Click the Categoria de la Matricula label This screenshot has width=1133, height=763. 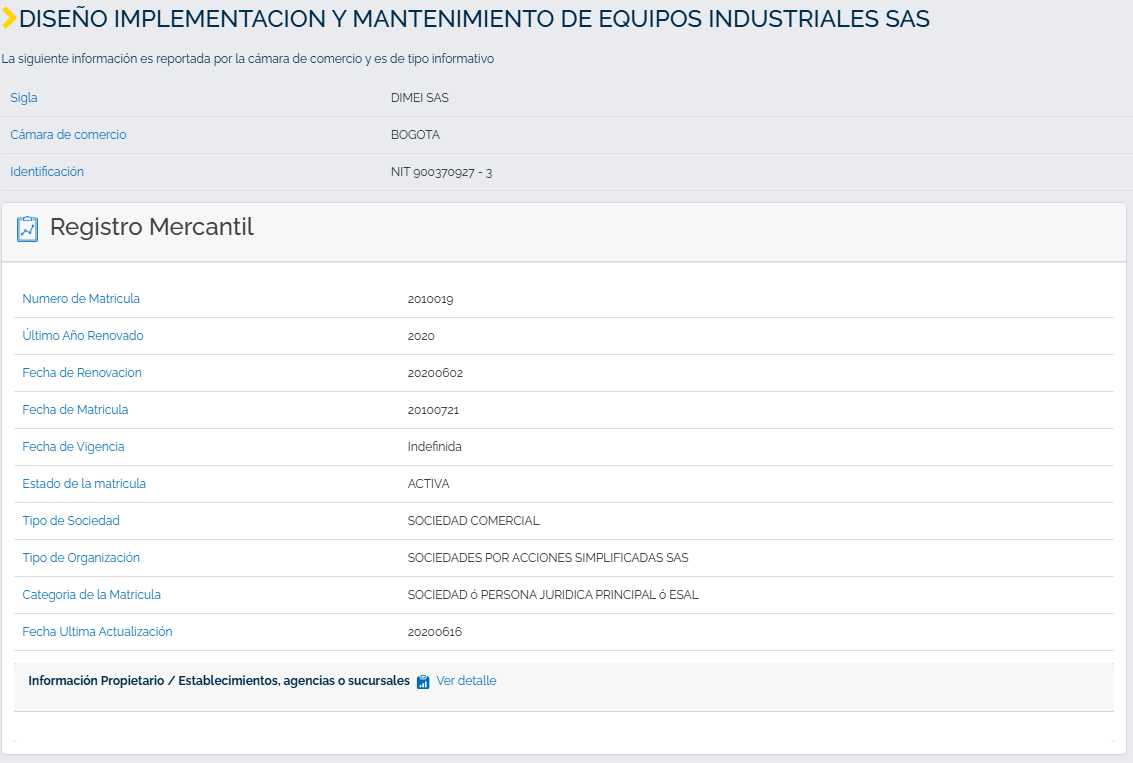92,595
